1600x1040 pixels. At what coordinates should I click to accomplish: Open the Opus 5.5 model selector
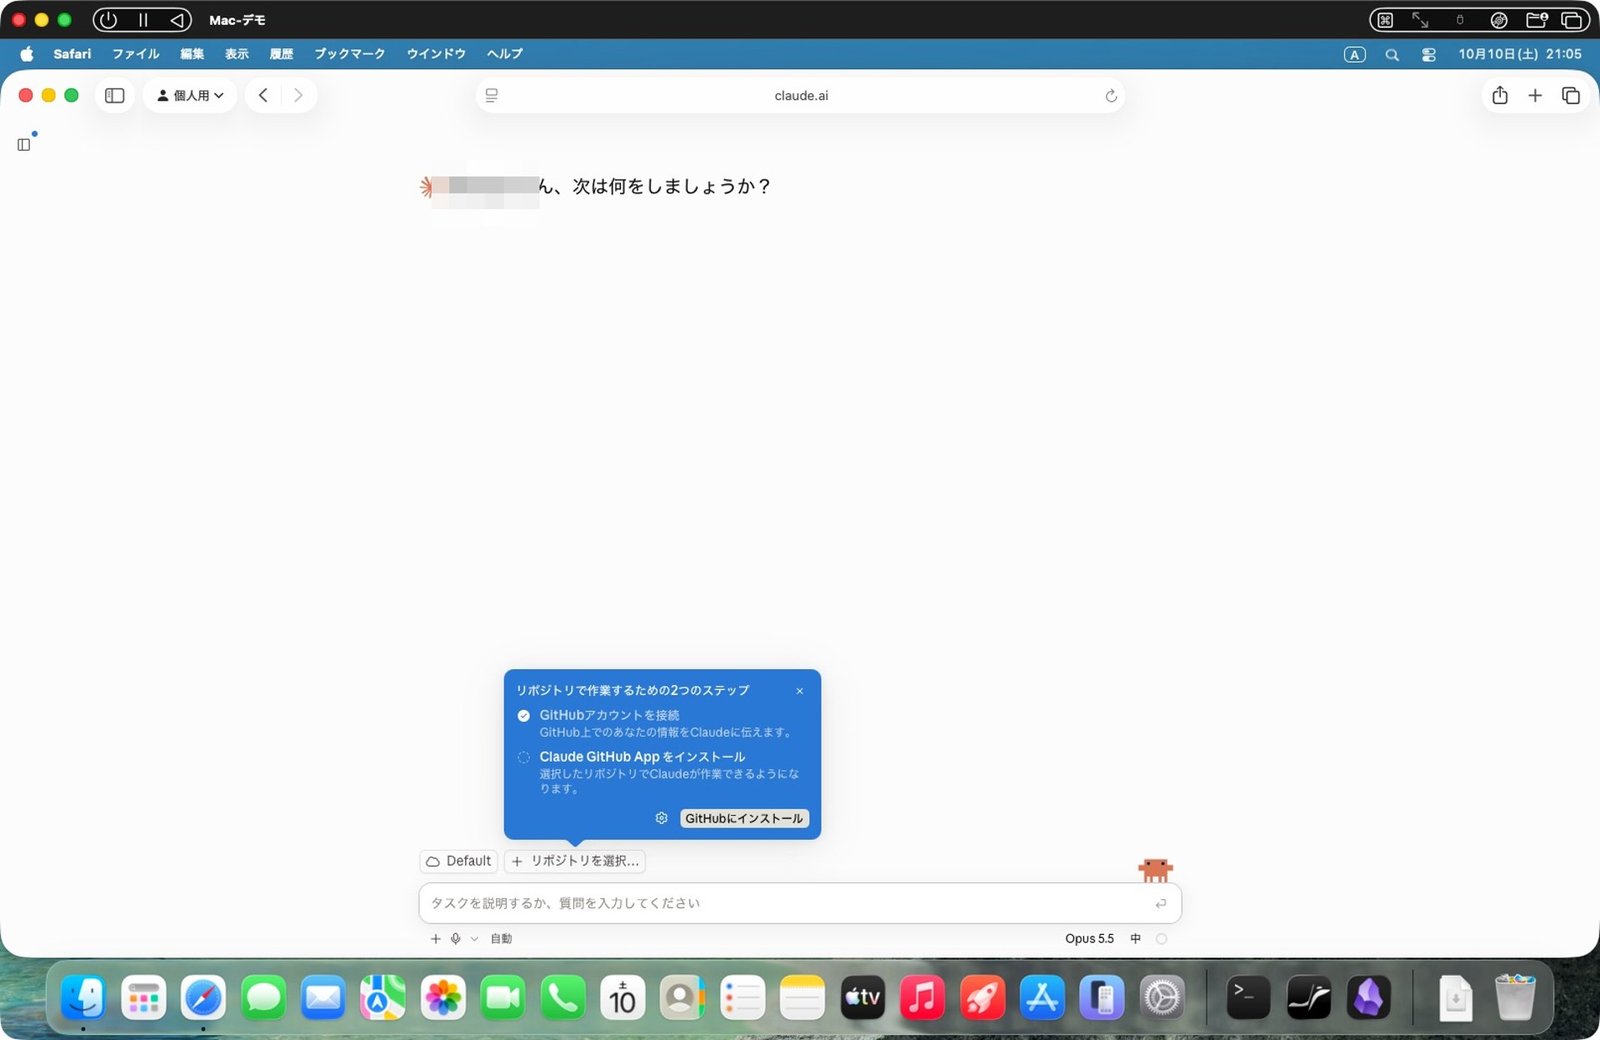point(1089,939)
